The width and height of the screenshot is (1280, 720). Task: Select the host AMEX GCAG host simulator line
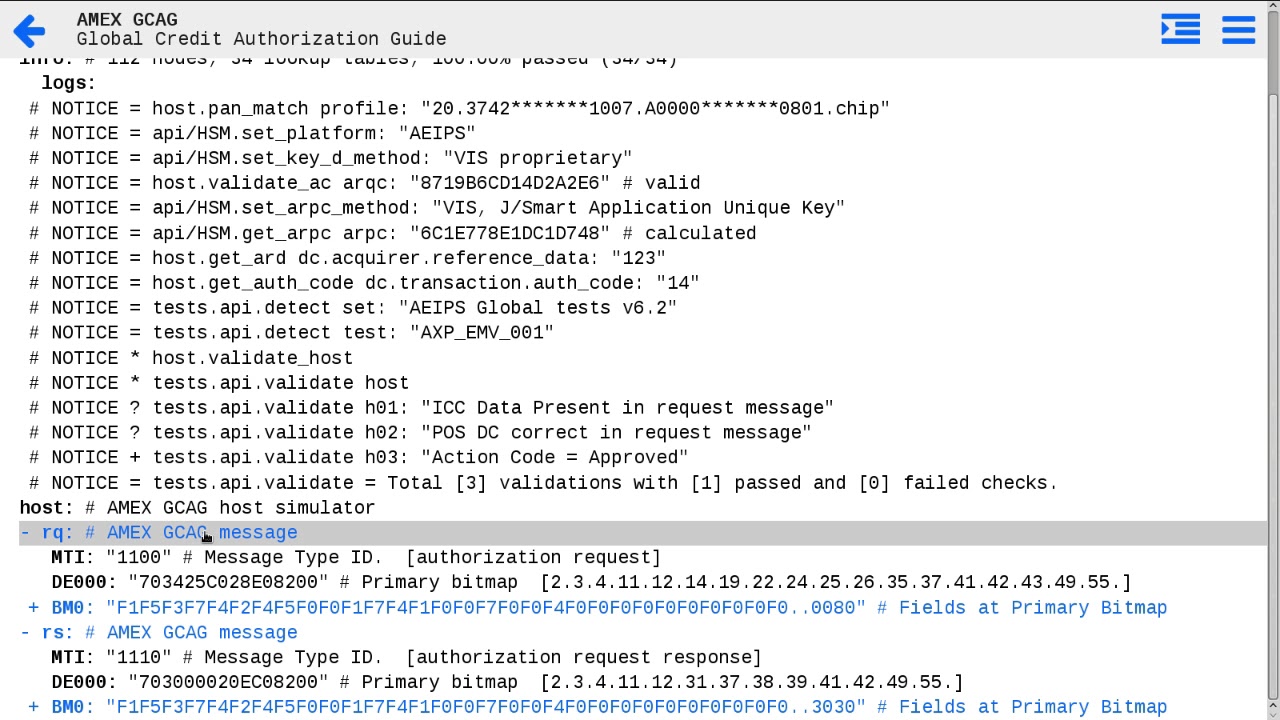coord(197,508)
